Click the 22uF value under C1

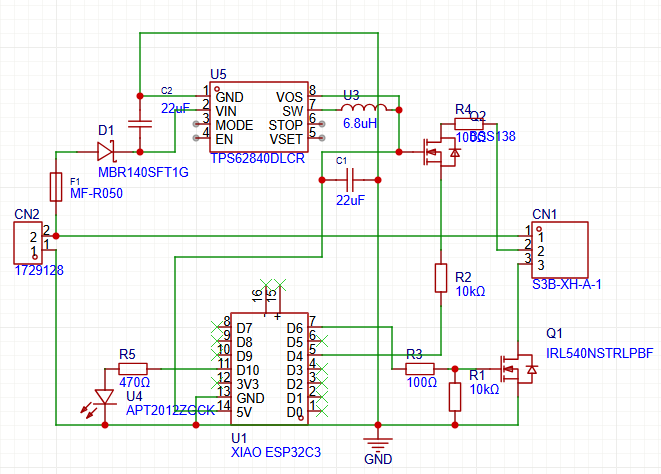tap(350, 200)
